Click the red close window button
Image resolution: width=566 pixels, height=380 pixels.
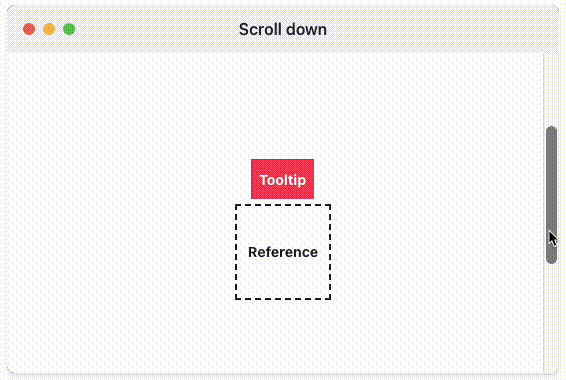(x=29, y=29)
